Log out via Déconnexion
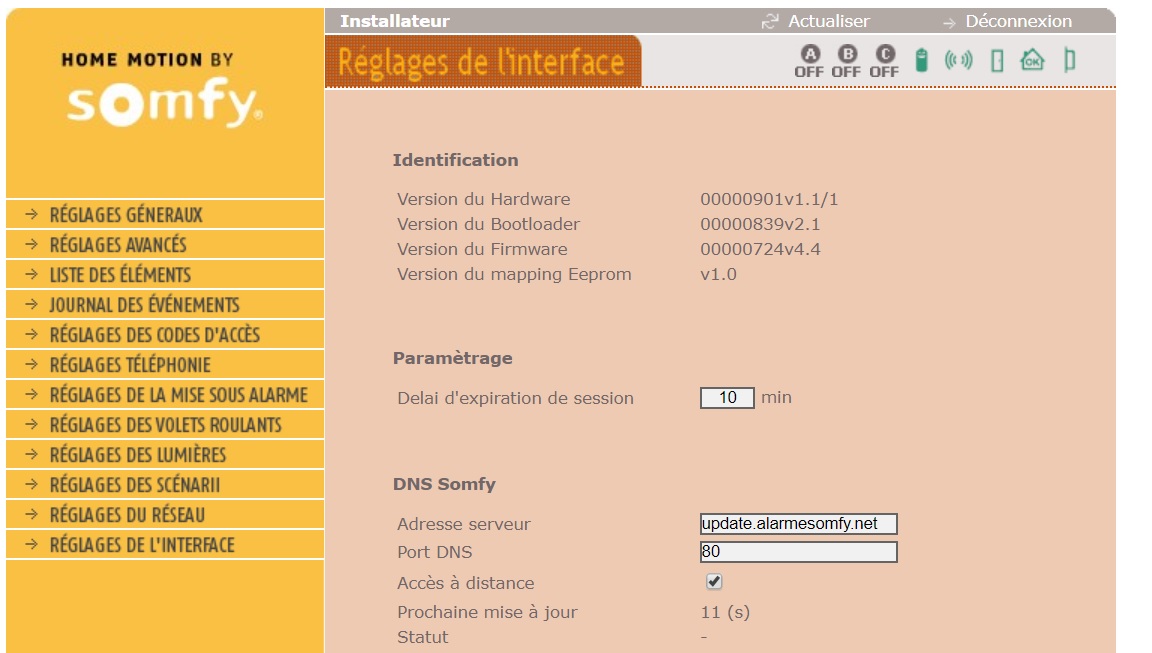Screen dimensions: 1152x653 (1018, 21)
